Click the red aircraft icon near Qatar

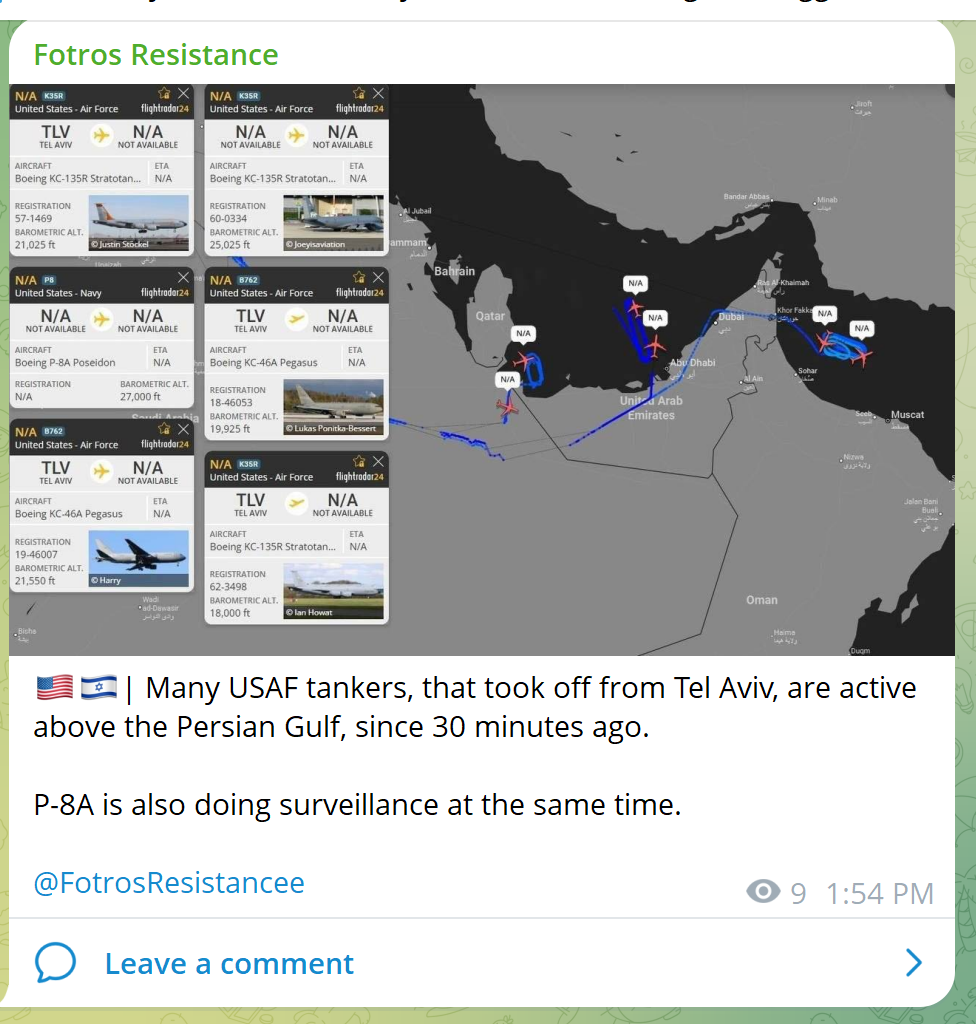523,360
